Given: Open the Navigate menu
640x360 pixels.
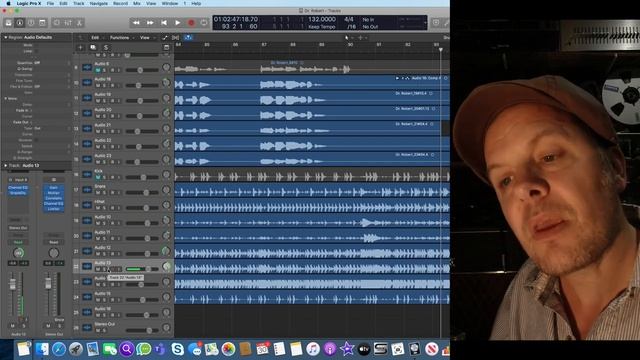Looking at the screenshot, I should (98, 3).
